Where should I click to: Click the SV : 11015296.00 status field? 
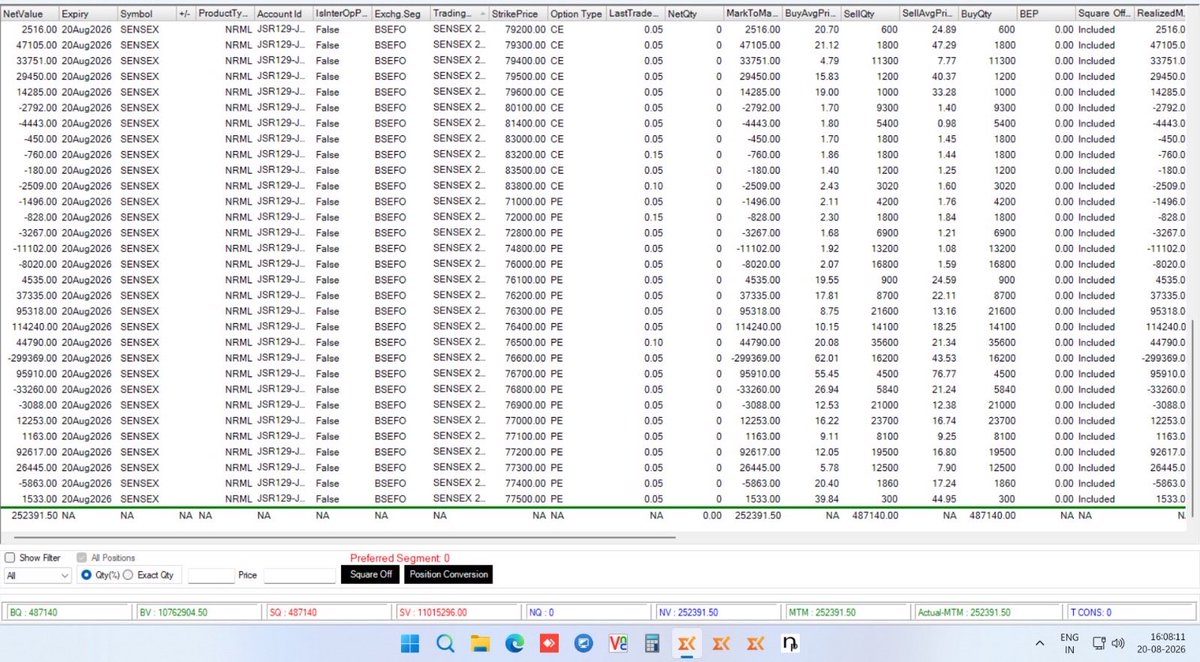point(458,612)
